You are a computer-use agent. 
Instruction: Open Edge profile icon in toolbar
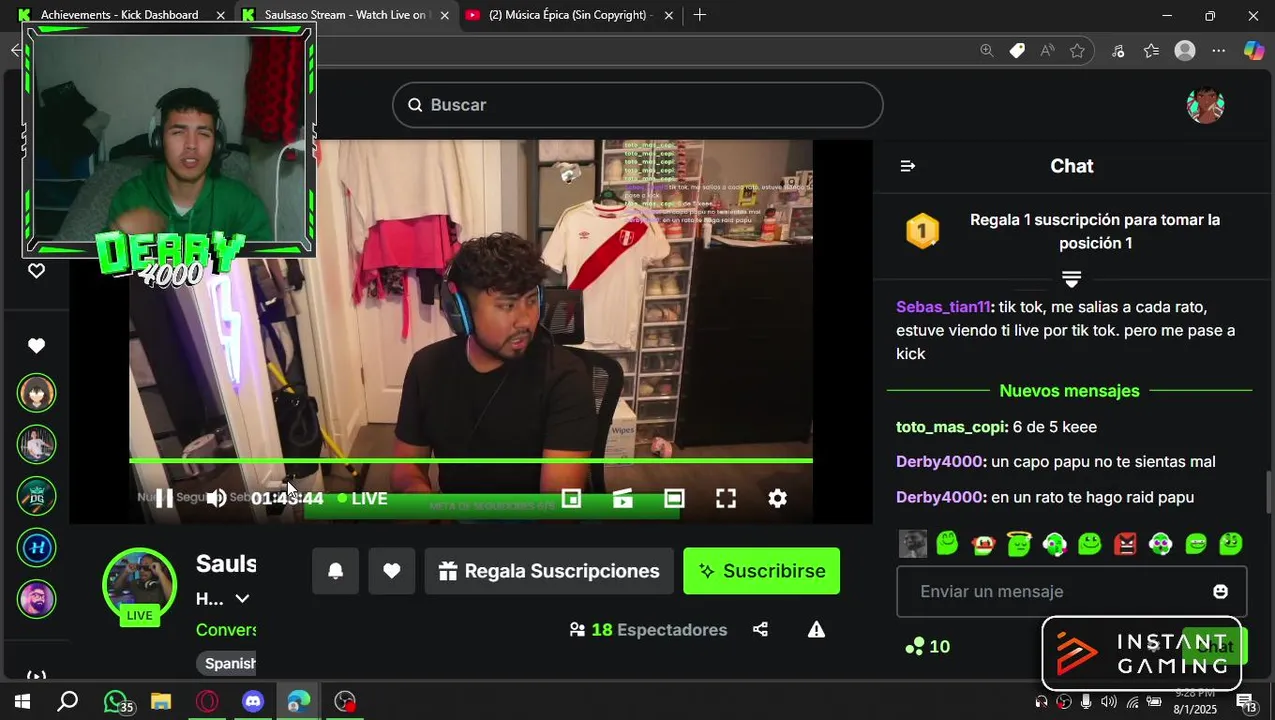pyautogui.click(x=1185, y=51)
